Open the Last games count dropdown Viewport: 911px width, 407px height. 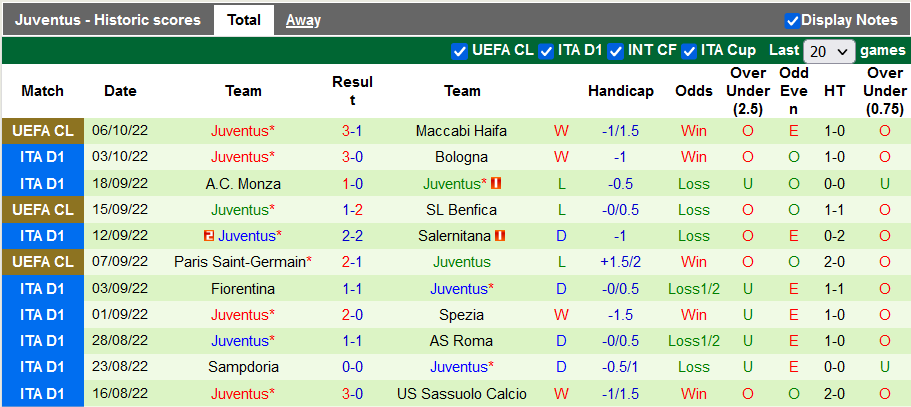[x=829, y=51]
